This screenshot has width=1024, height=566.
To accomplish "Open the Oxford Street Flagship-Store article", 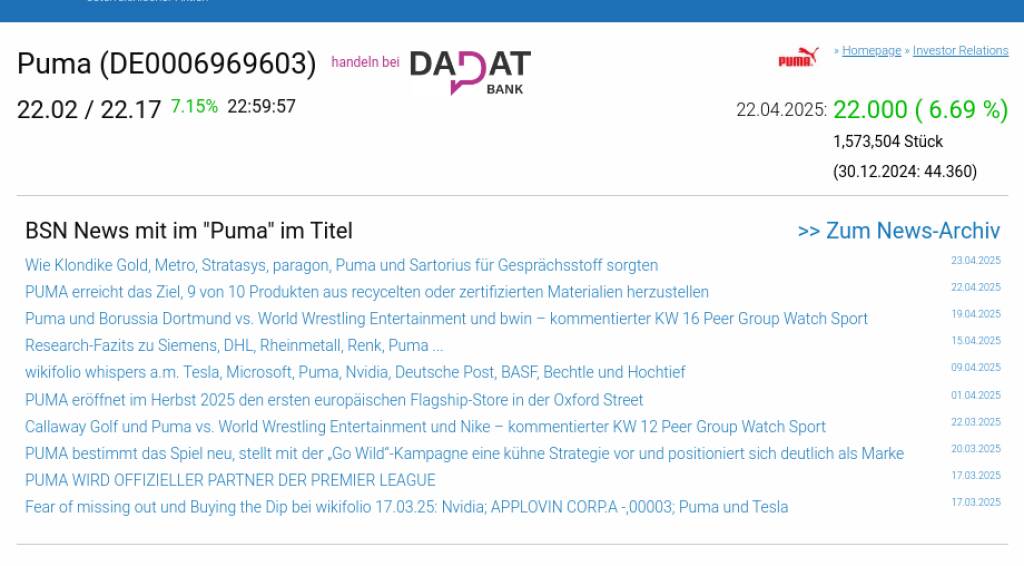I will [334, 400].
